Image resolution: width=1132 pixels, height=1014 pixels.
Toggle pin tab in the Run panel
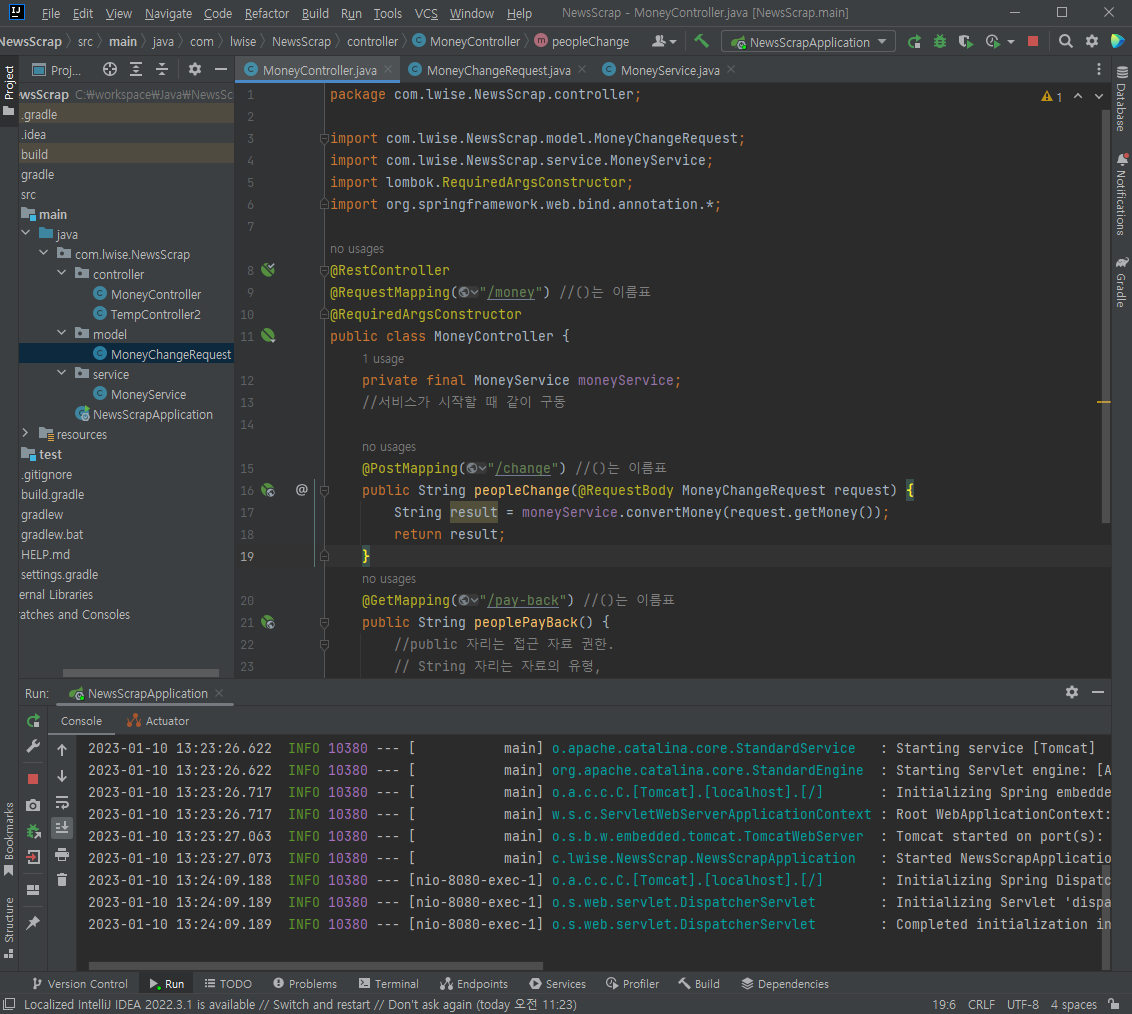click(33, 923)
